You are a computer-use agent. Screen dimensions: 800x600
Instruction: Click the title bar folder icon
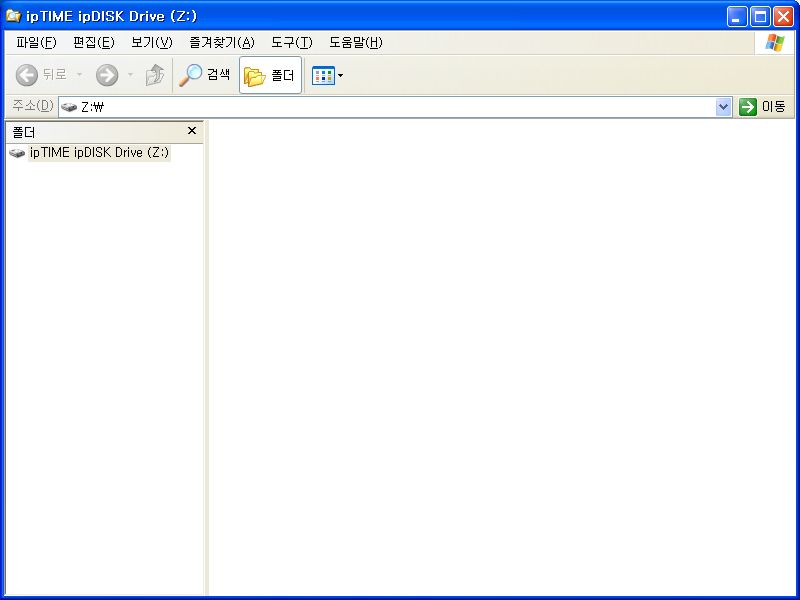(13, 16)
